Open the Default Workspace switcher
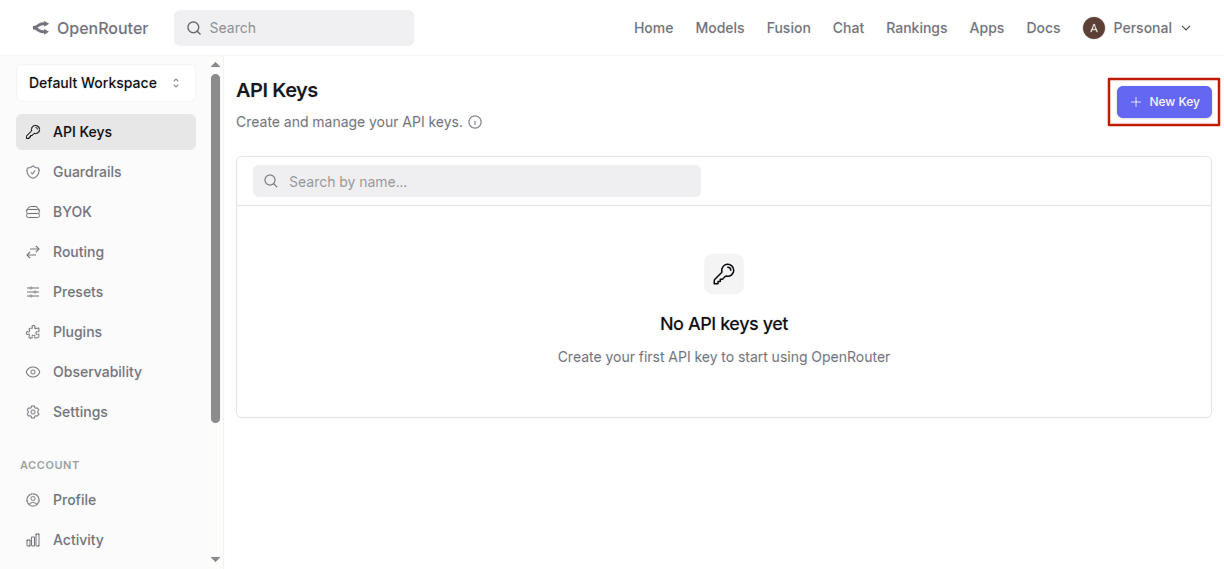Screen dimensions: 1224x569 (x=106, y=83)
